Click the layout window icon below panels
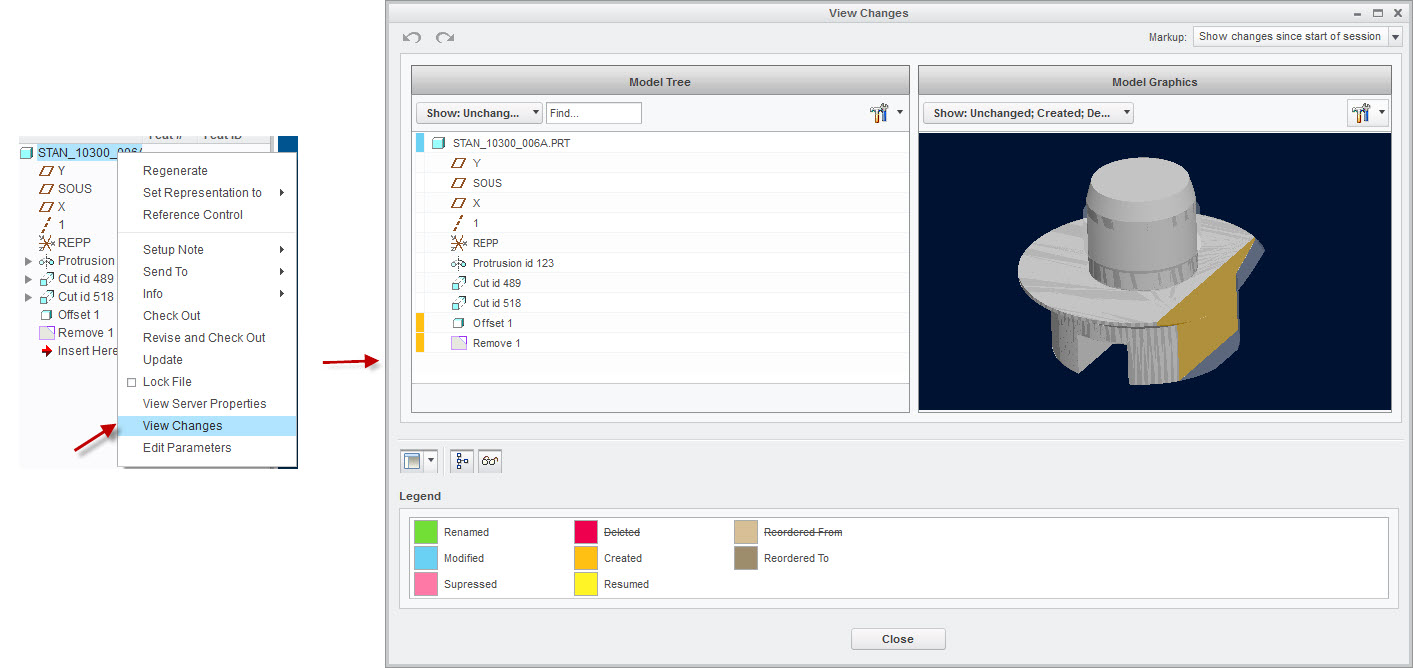This screenshot has width=1413, height=668. [x=412, y=461]
